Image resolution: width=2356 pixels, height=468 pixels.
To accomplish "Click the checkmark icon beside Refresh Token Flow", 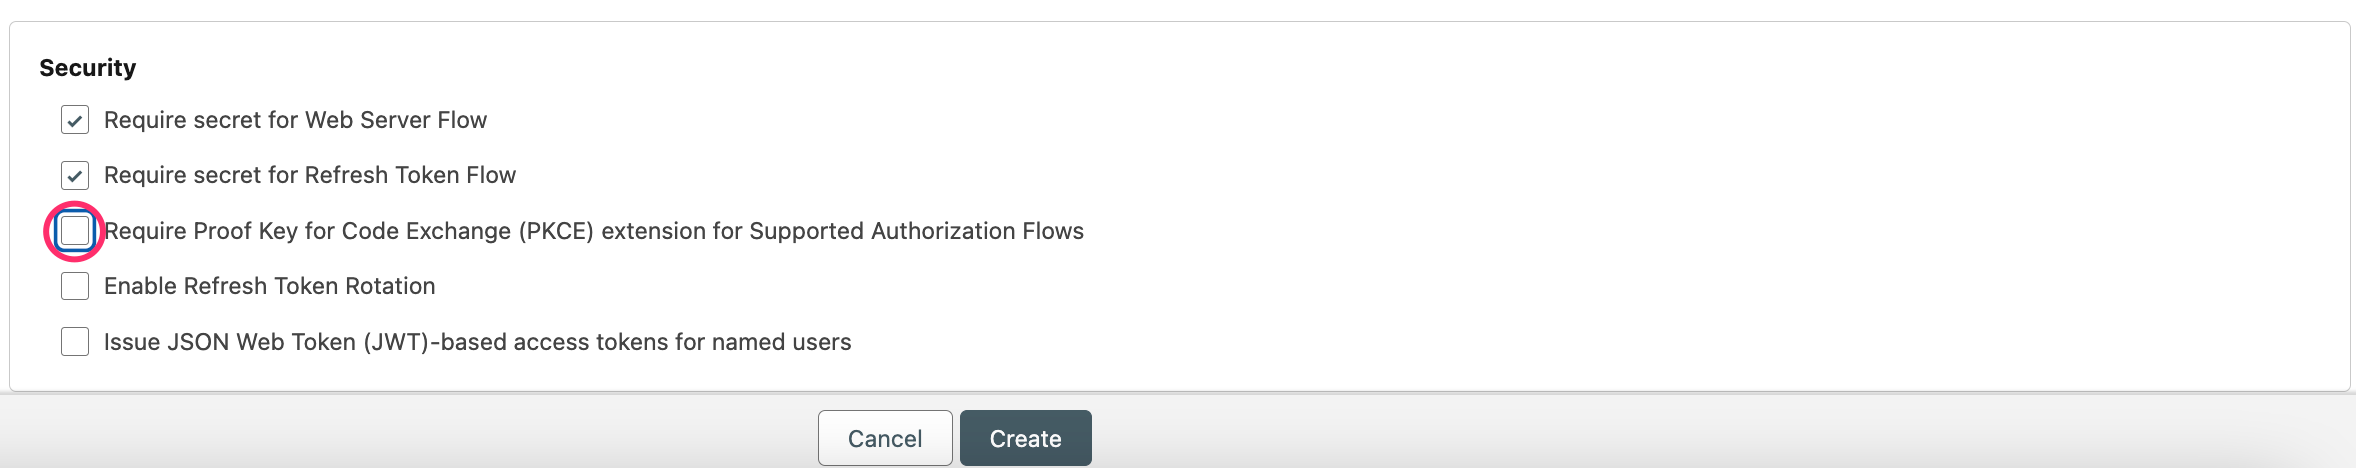I will coord(75,176).
